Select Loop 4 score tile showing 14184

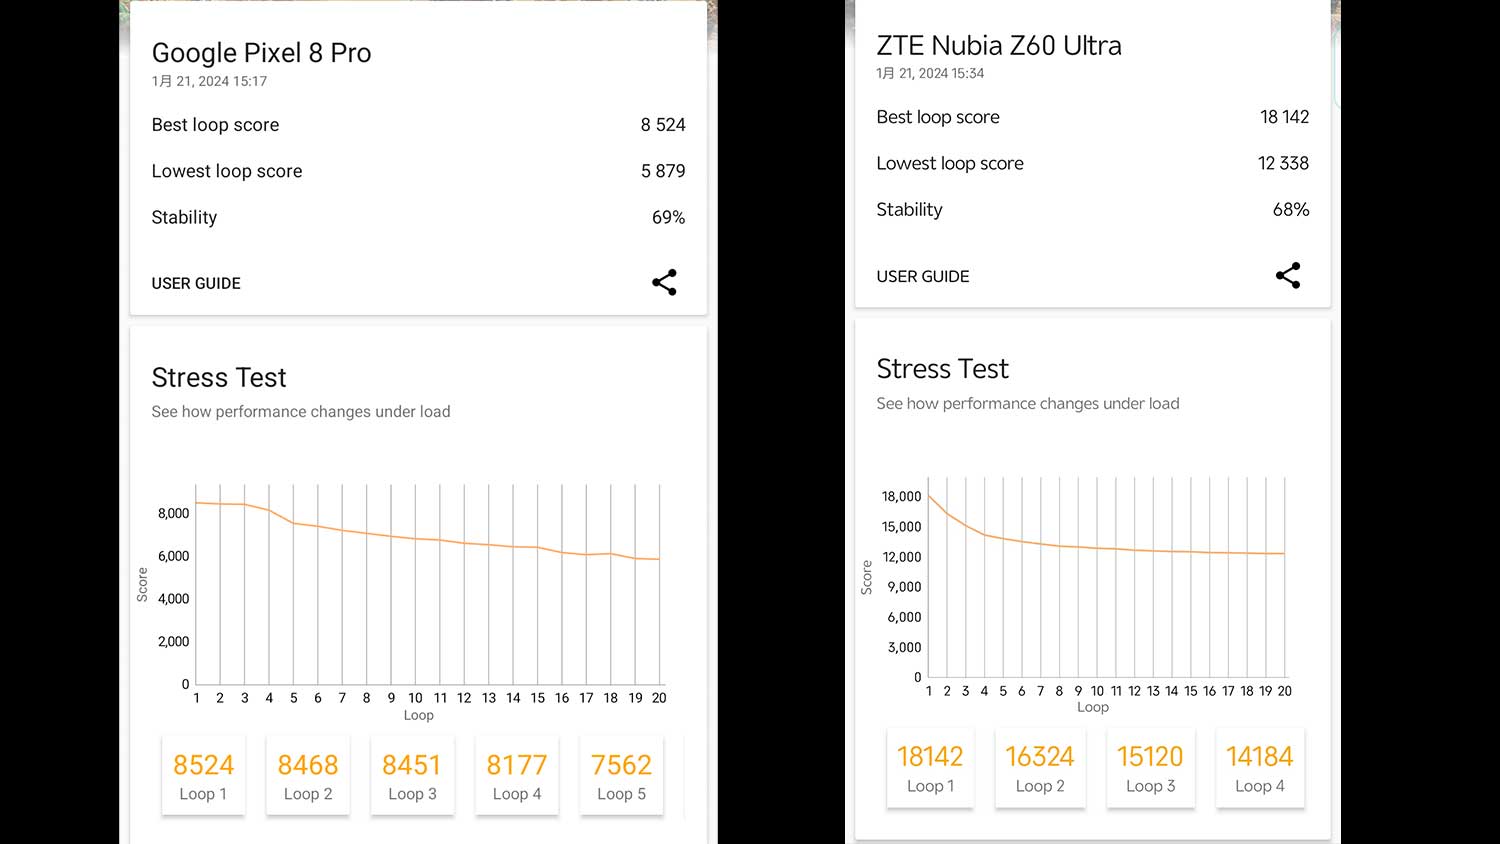coord(1259,768)
